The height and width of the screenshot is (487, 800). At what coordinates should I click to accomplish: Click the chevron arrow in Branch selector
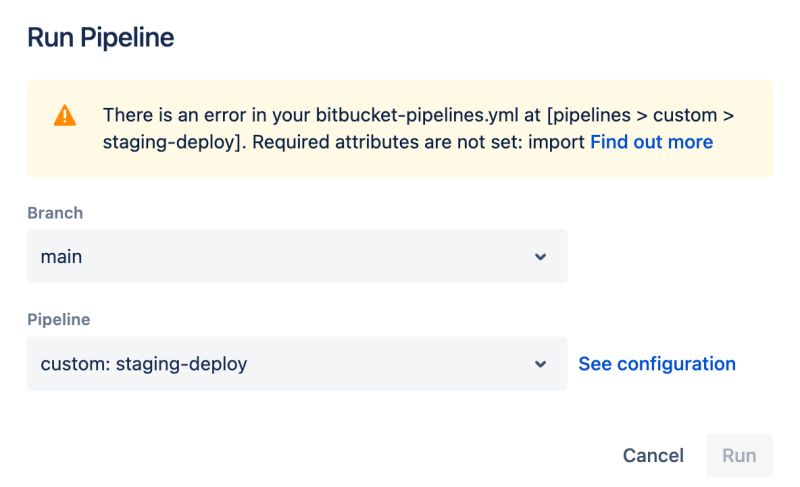(540, 257)
